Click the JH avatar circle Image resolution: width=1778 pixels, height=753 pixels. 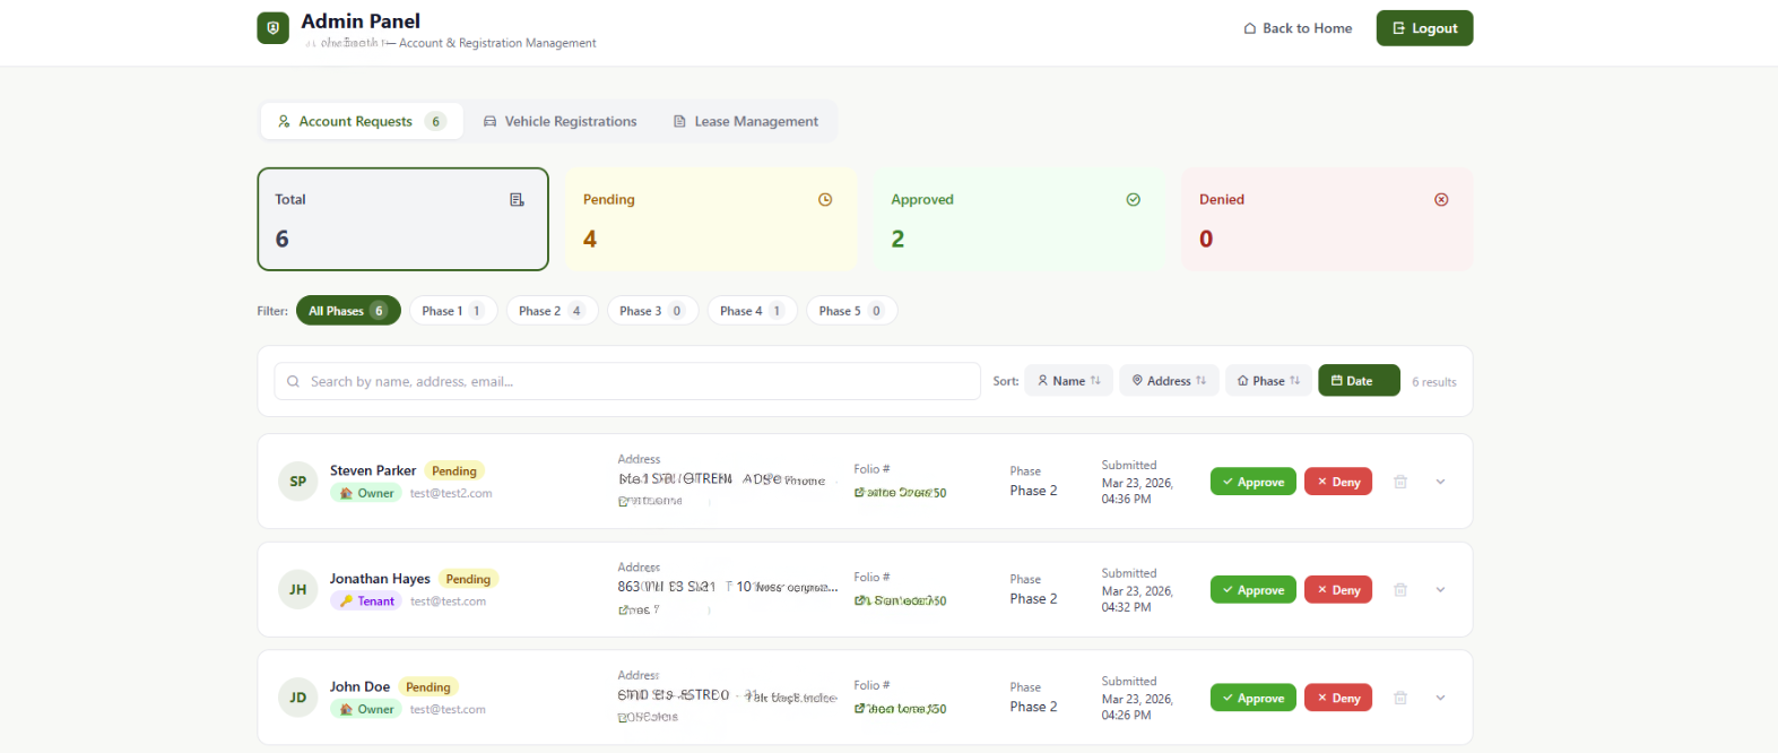coord(298,590)
